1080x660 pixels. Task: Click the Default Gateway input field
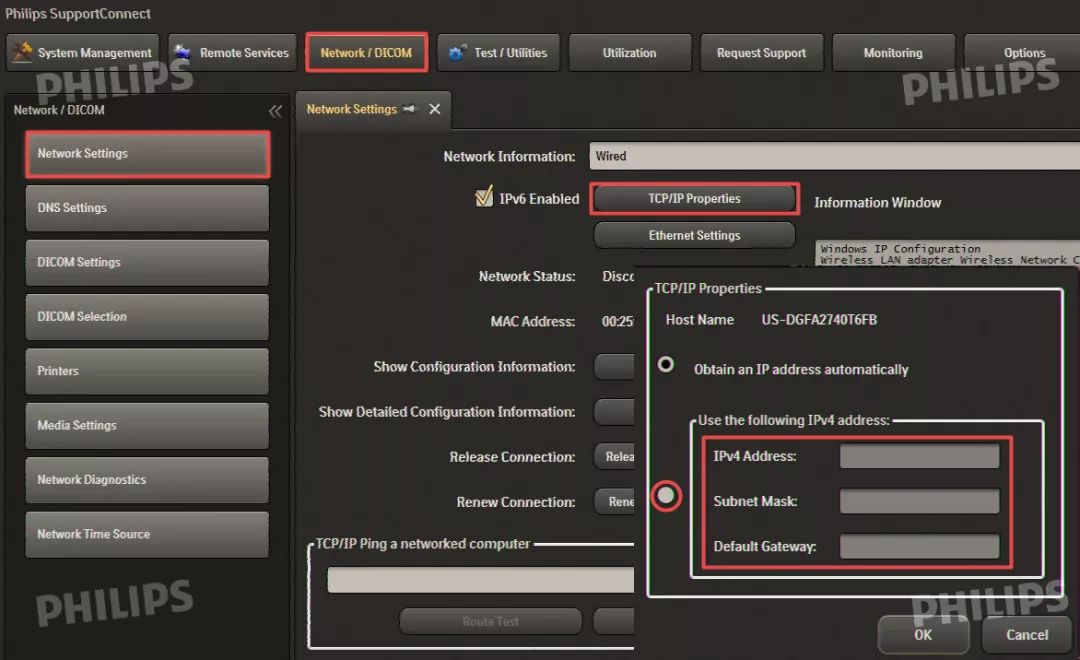(x=919, y=546)
